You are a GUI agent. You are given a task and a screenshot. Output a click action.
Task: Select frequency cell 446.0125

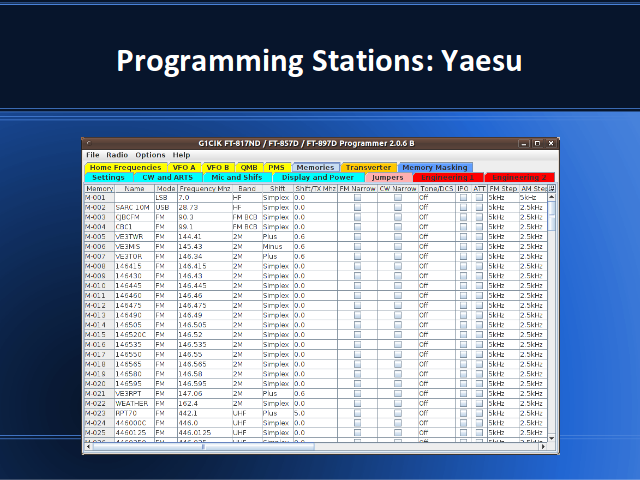pos(205,433)
